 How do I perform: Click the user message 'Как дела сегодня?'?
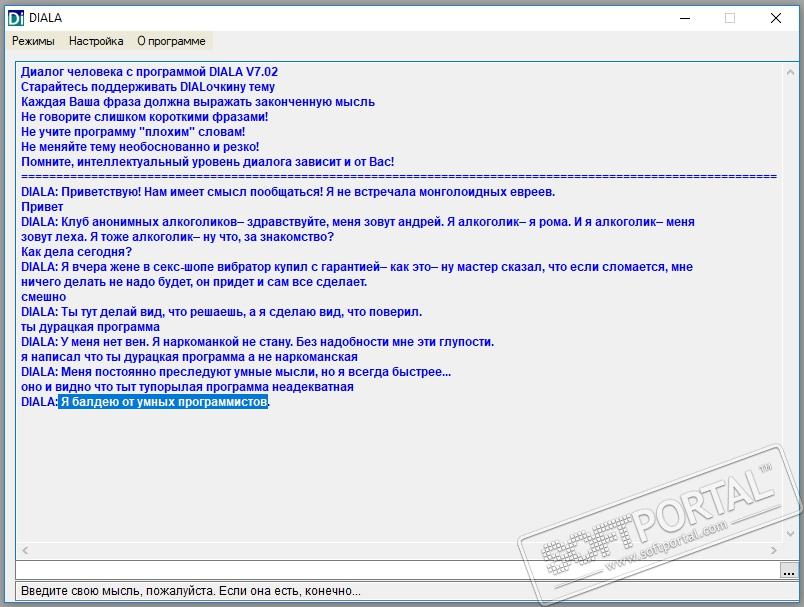pos(76,252)
